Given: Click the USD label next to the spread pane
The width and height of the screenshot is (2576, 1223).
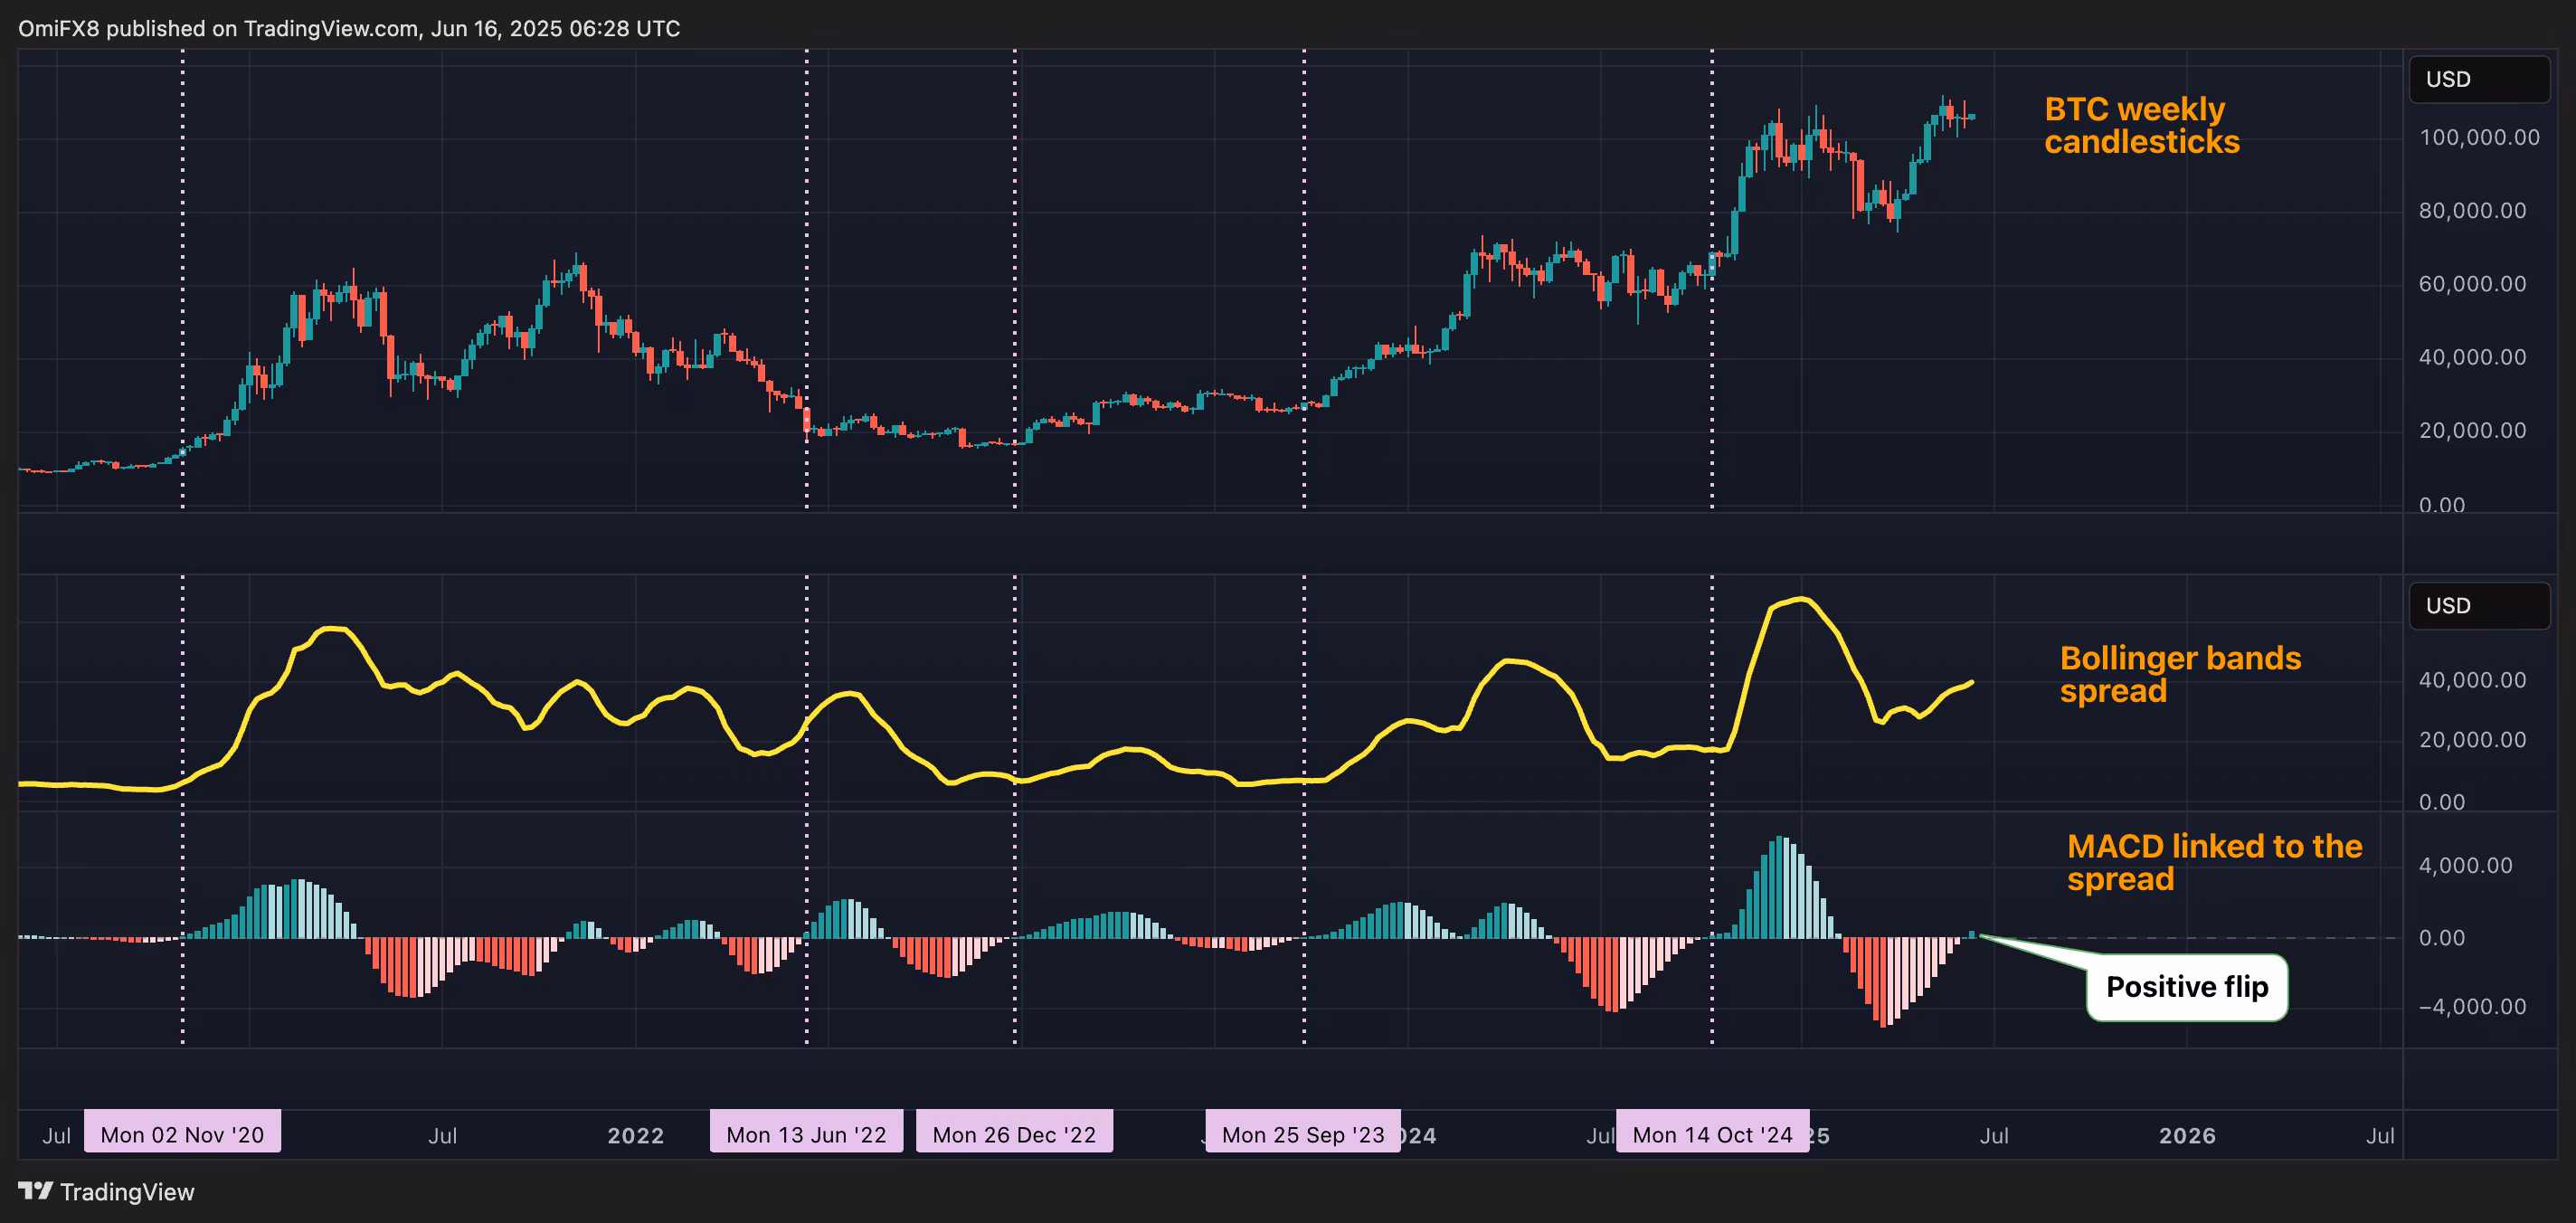Looking at the screenshot, I should 2478,605.
